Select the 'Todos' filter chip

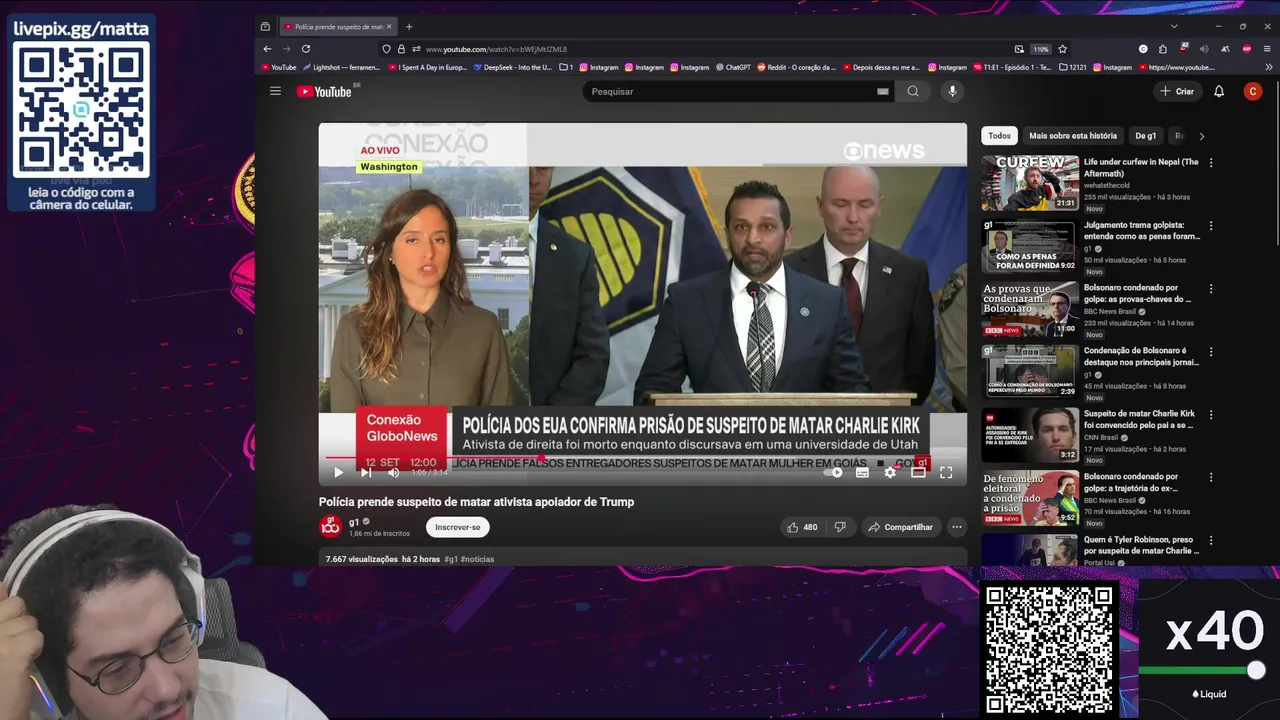999,136
